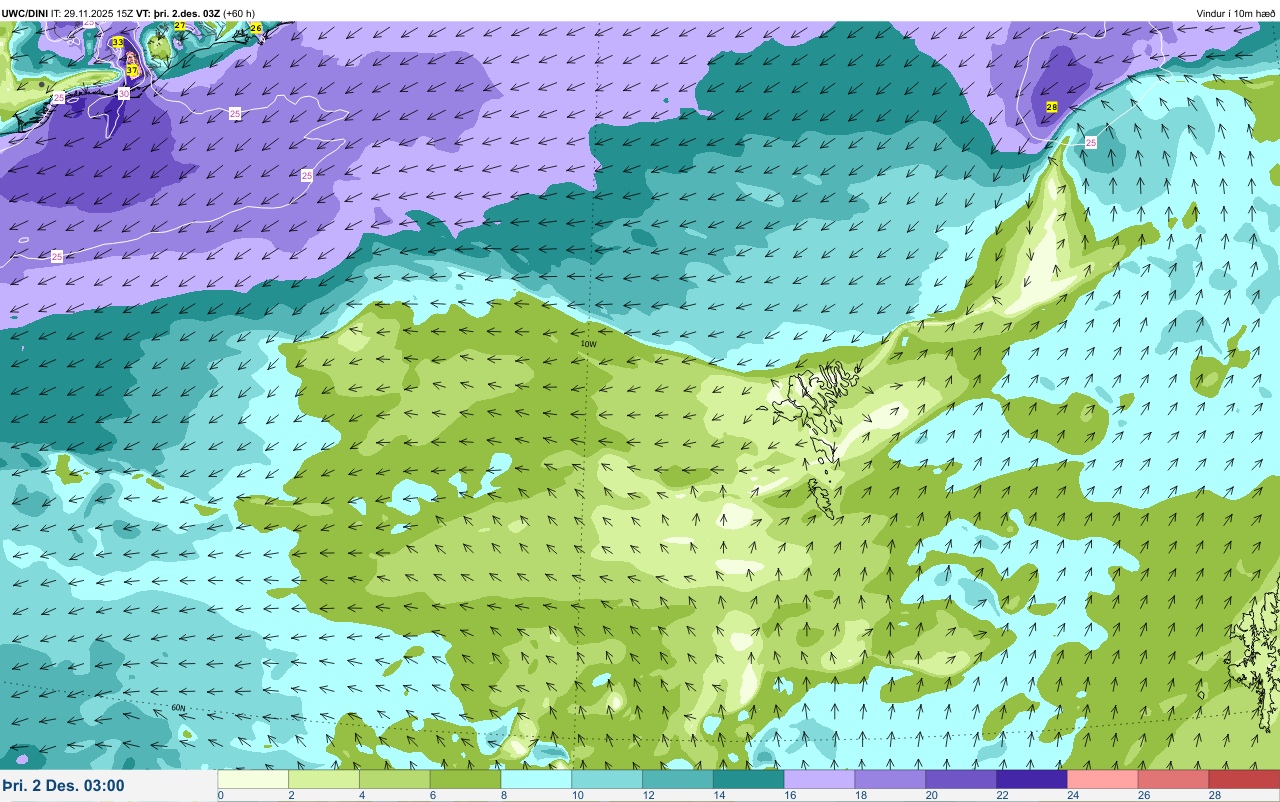
Task: Click the yellow 28 wind maximum marker
Action: pos(1052,107)
